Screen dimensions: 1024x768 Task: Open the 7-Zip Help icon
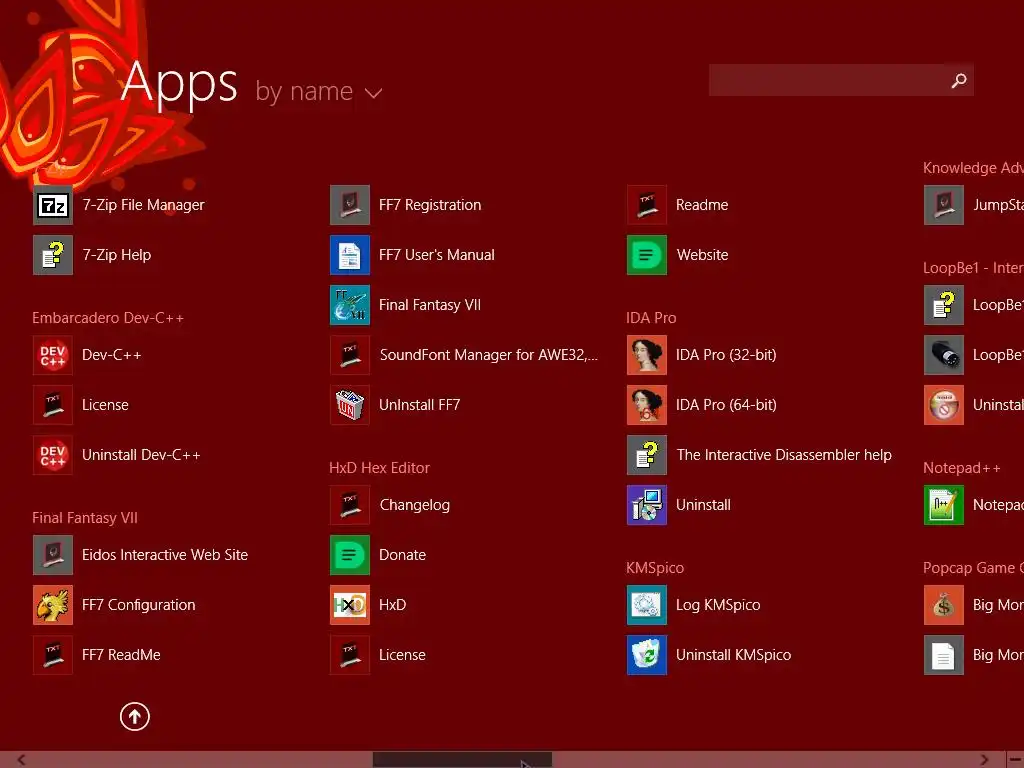click(53, 255)
